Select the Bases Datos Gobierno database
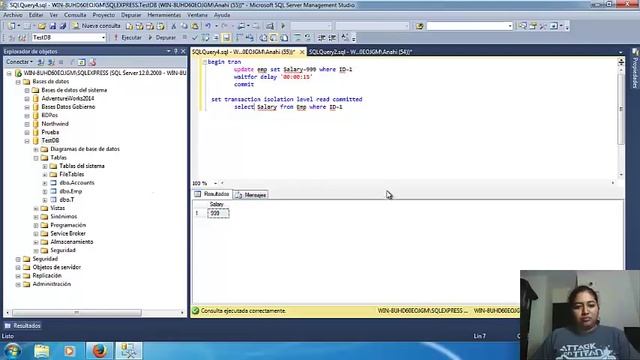Image resolution: width=640 pixels, height=360 pixels. pyautogui.click(x=68, y=107)
